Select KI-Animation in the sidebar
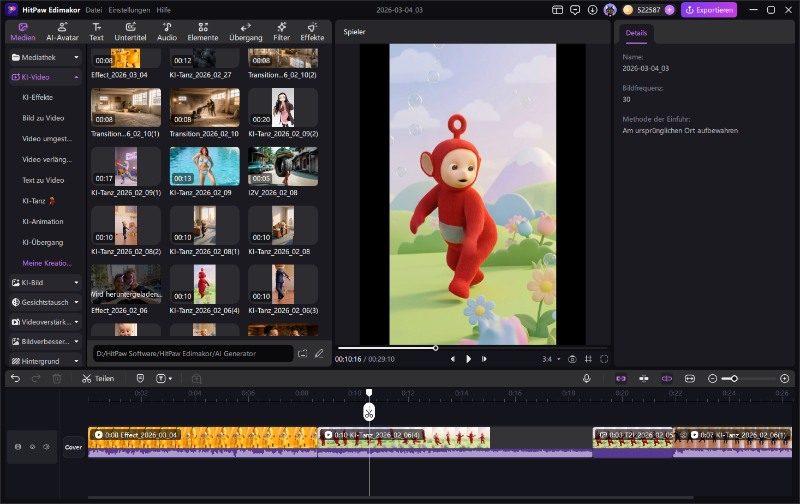Viewport: 800px width, 504px height. (43, 221)
